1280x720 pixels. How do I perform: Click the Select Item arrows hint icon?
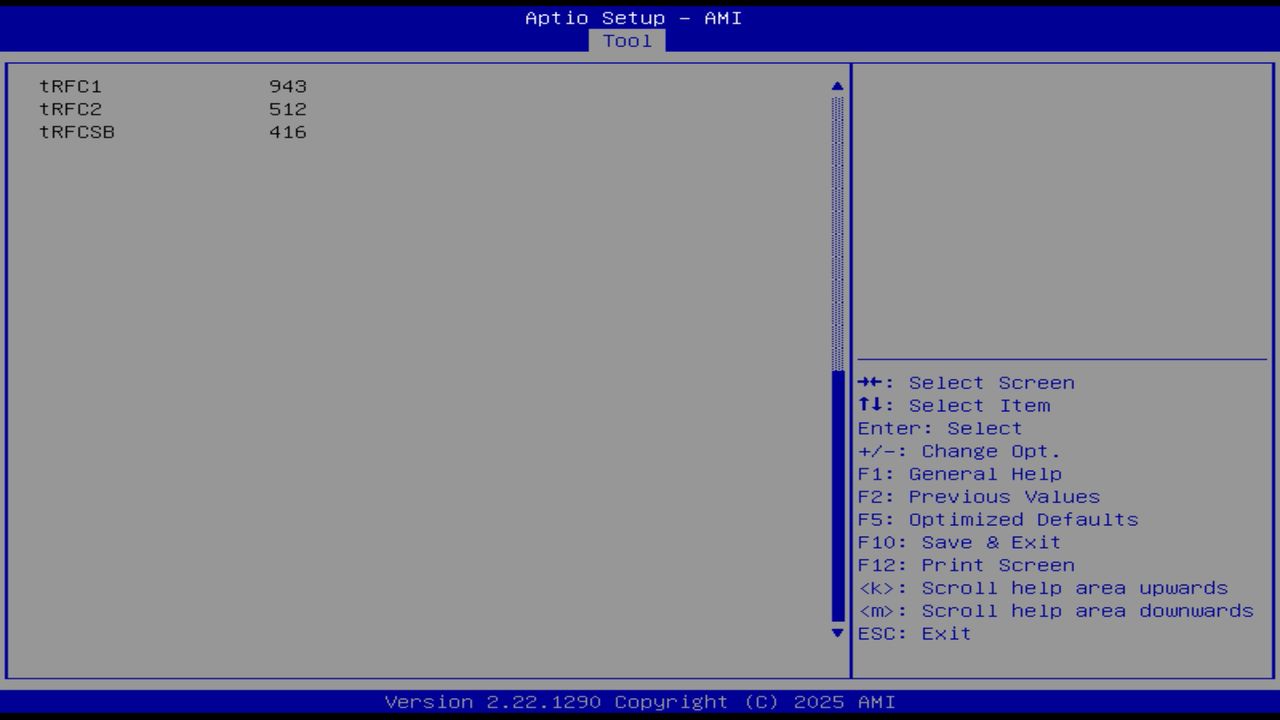tap(872, 405)
